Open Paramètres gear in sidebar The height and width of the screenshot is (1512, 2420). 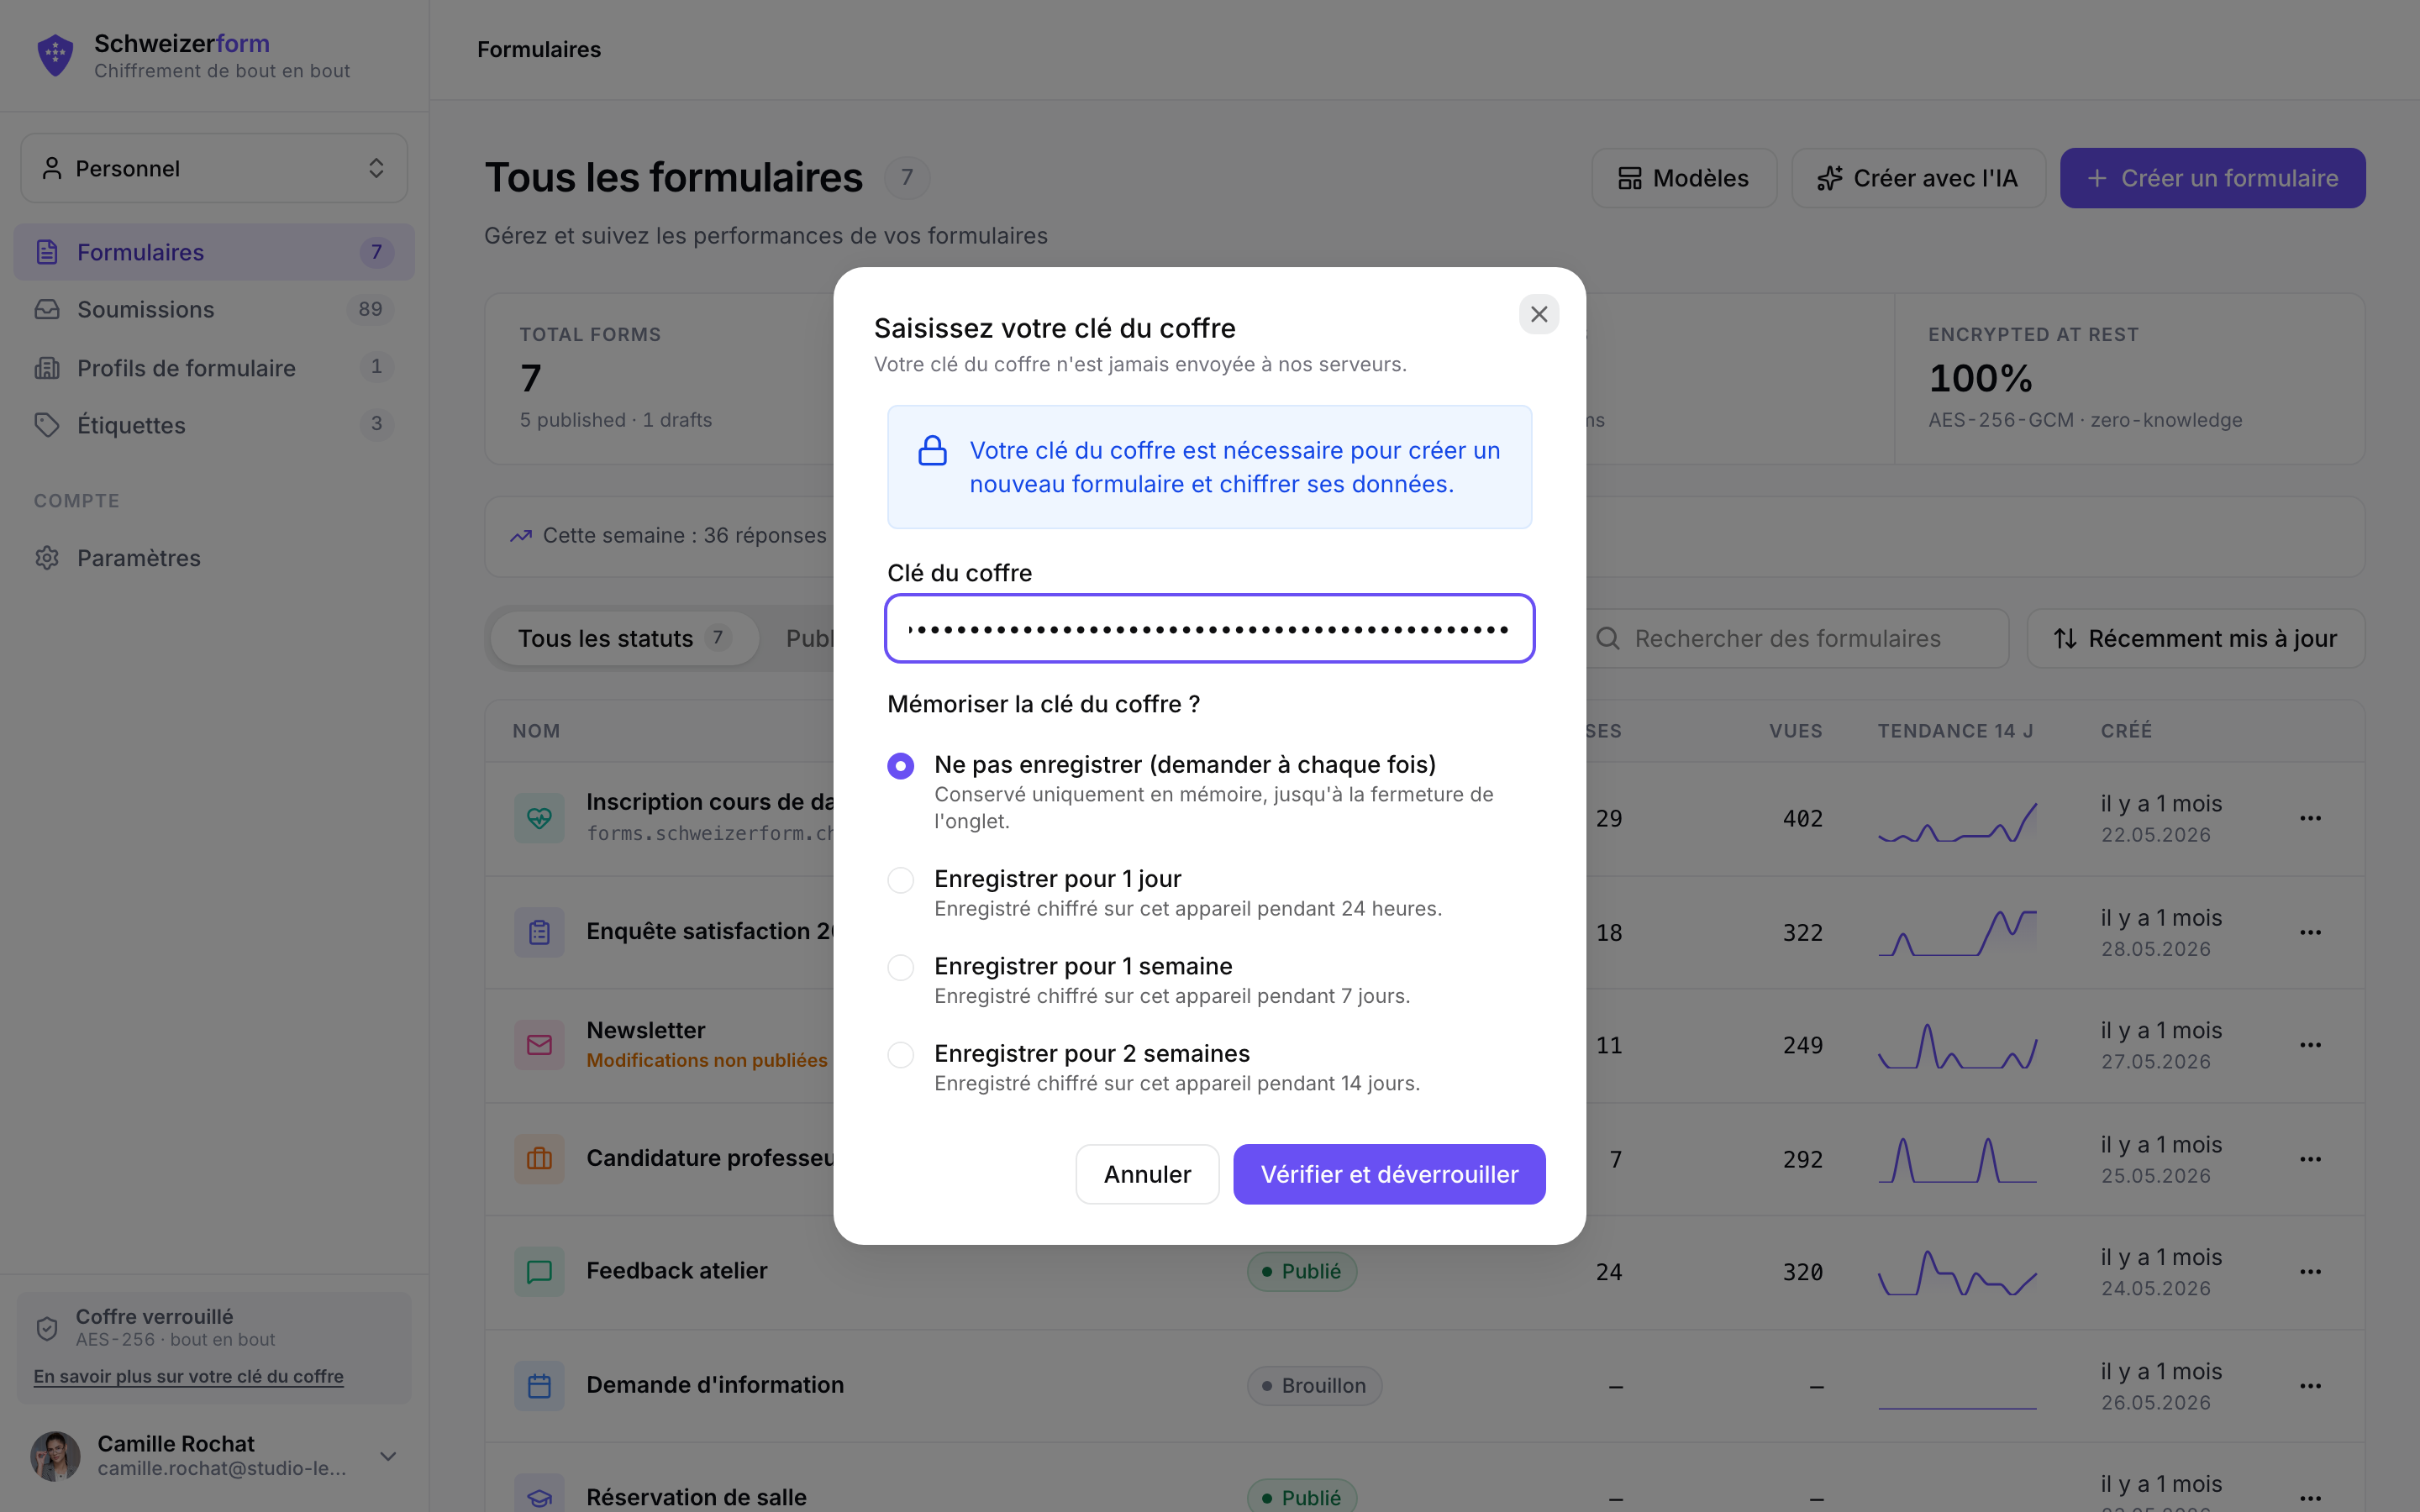tap(47, 558)
